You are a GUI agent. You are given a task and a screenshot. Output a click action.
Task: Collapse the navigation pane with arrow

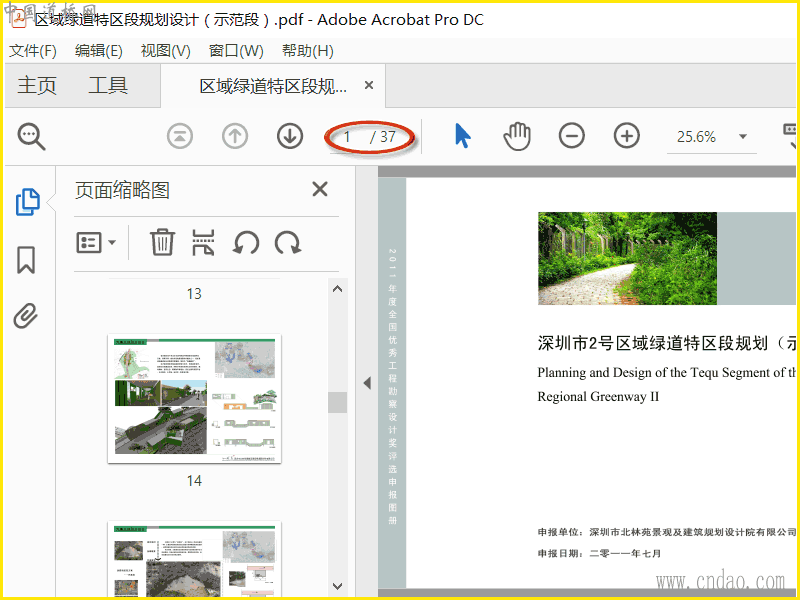[x=367, y=383]
